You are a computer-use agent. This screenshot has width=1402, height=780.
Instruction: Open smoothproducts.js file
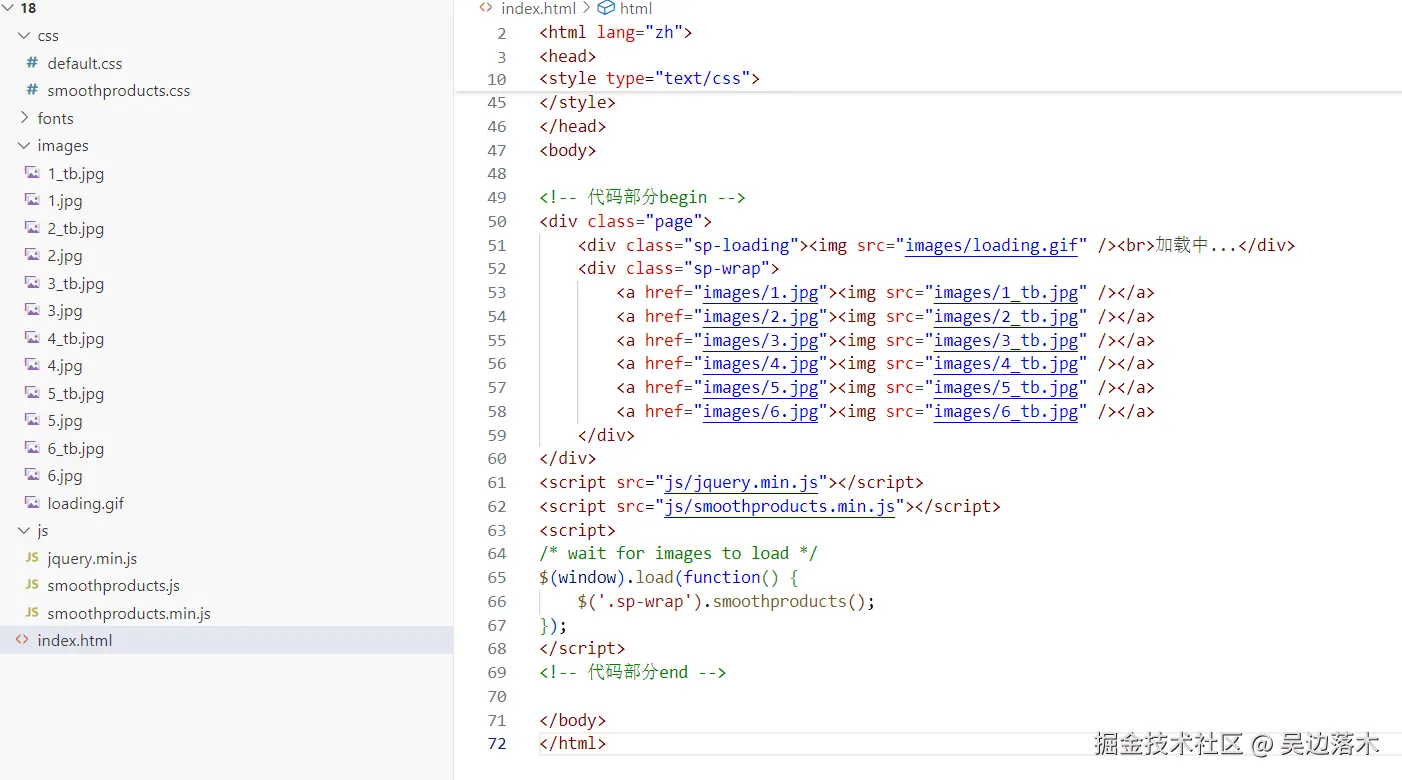tap(113, 585)
